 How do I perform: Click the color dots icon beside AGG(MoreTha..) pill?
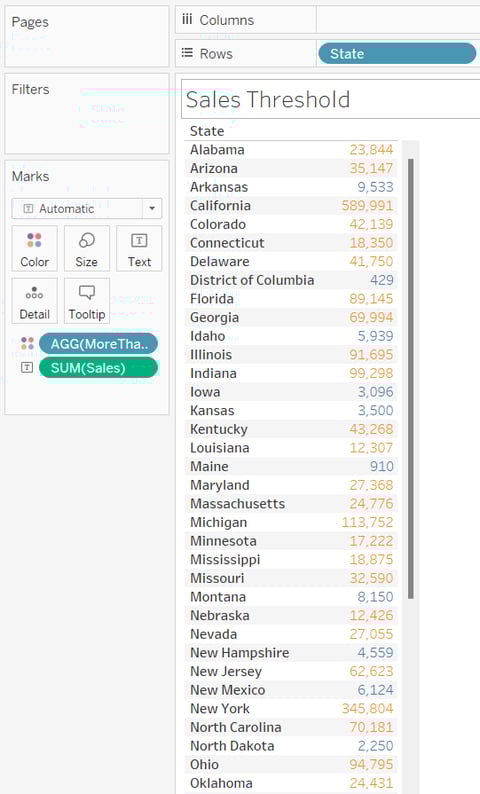pos(27,343)
